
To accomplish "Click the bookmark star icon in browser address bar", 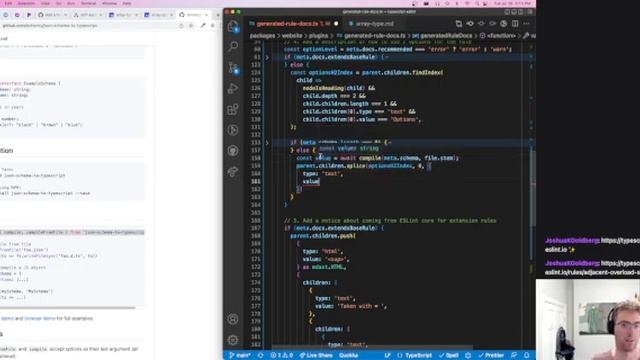I will (191, 25).
